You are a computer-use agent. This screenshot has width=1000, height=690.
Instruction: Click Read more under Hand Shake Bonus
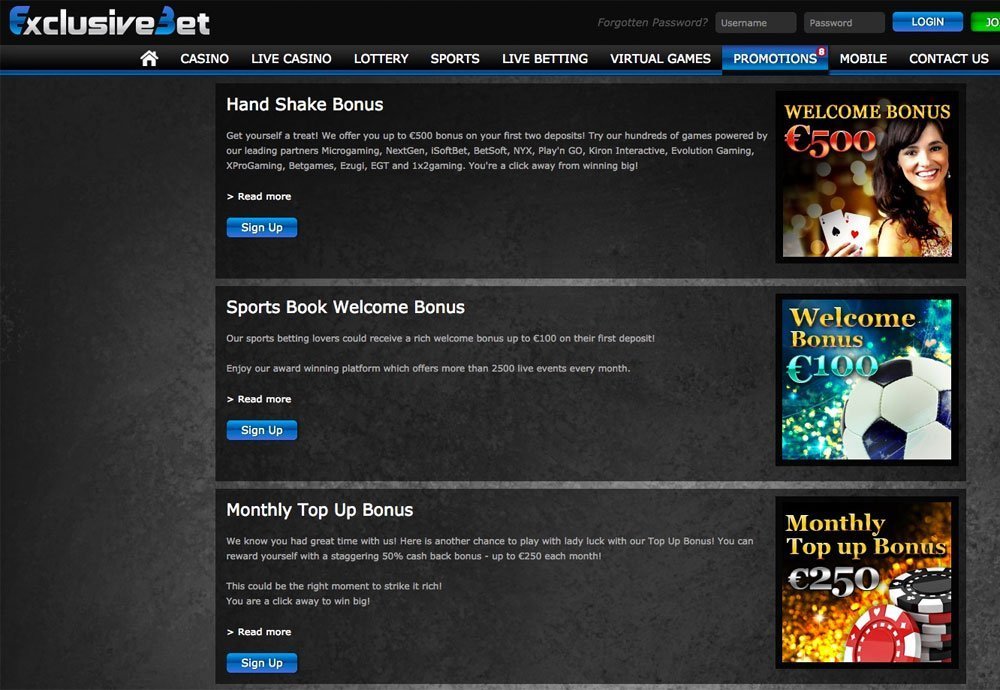pyautogui.click(x=259, y=196)
